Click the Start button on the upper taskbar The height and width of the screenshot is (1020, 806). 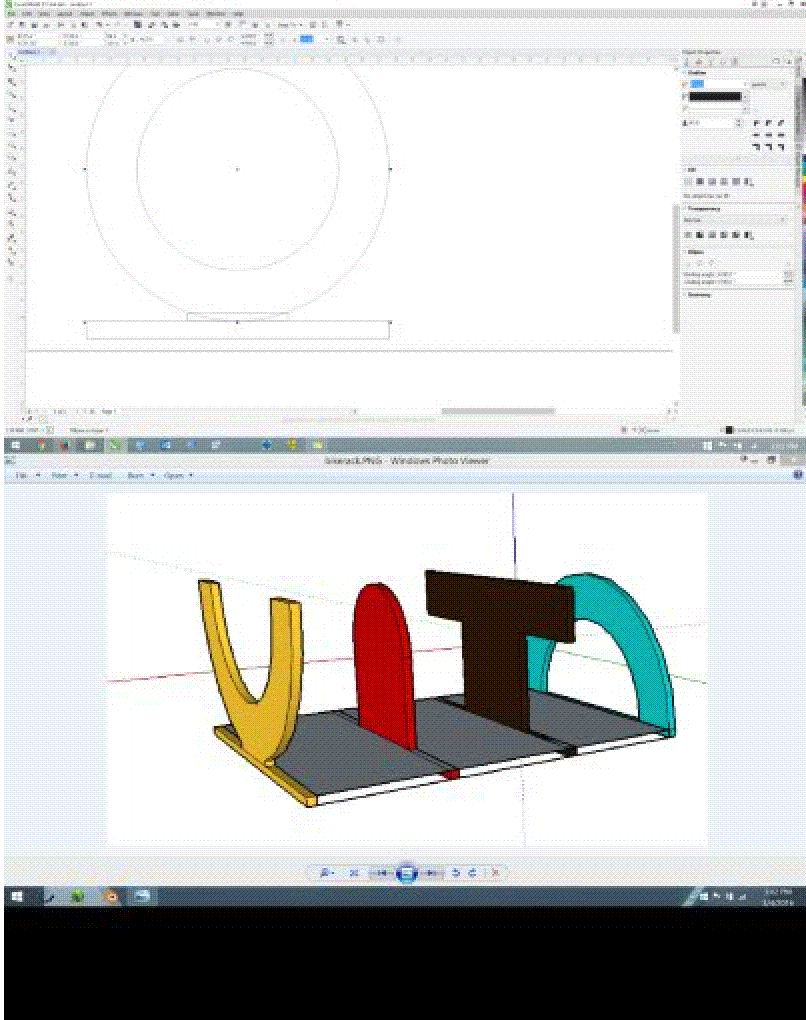point(16,445)
